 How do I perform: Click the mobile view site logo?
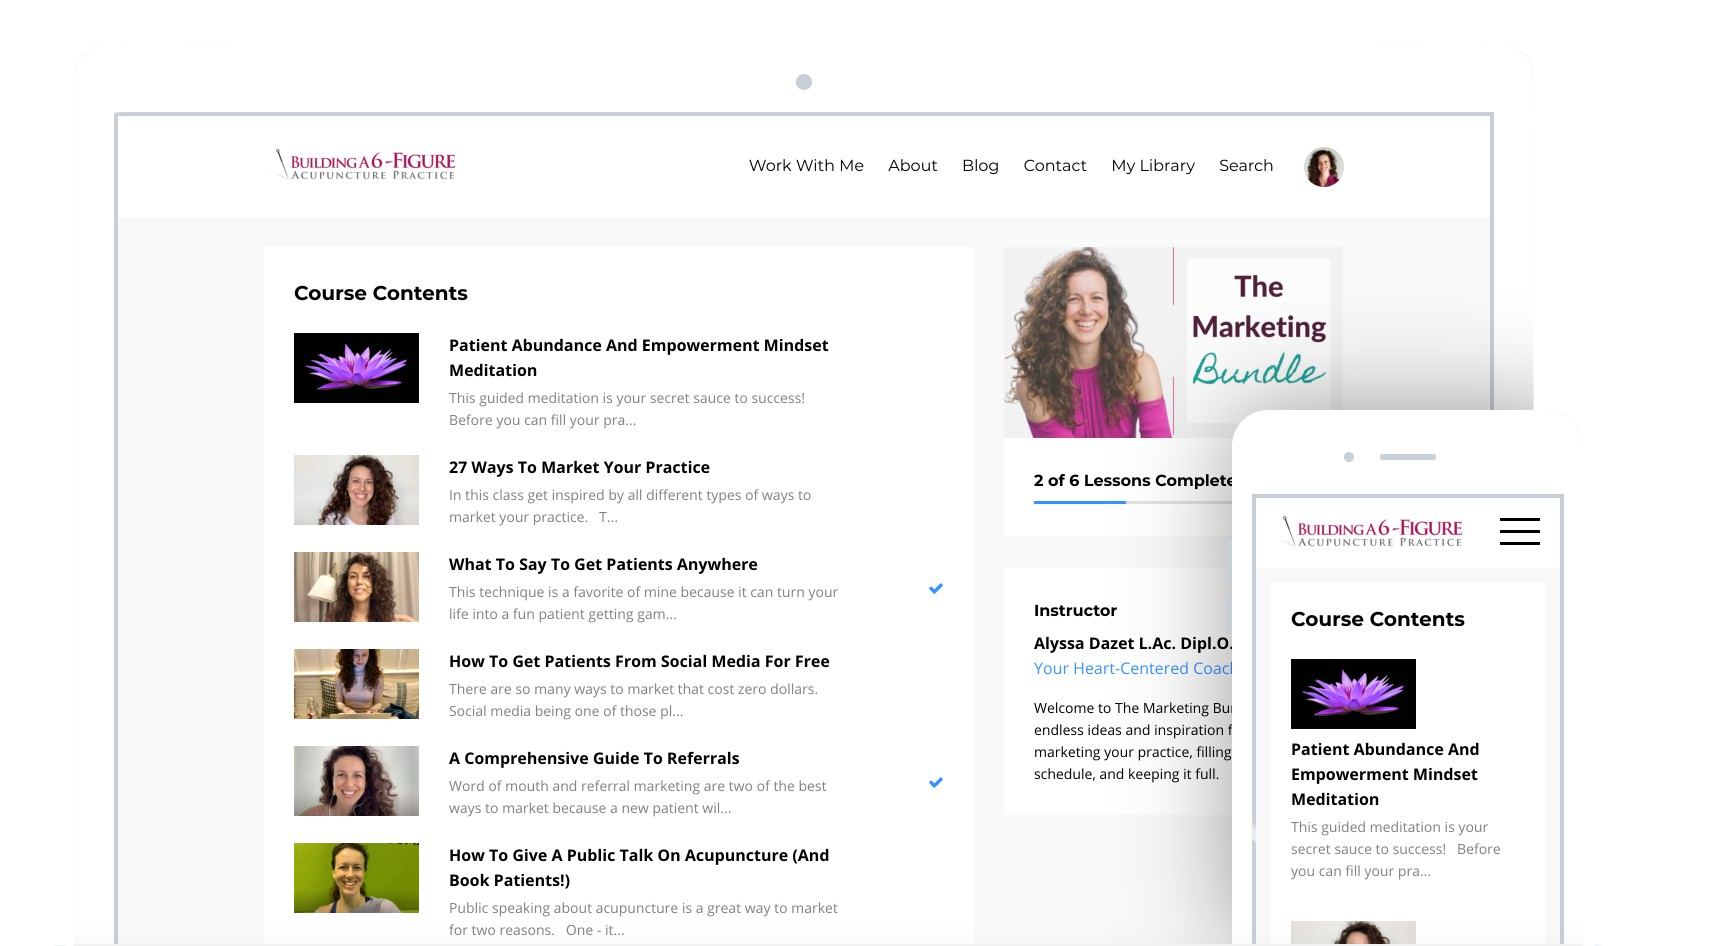tap(1372, 531)
